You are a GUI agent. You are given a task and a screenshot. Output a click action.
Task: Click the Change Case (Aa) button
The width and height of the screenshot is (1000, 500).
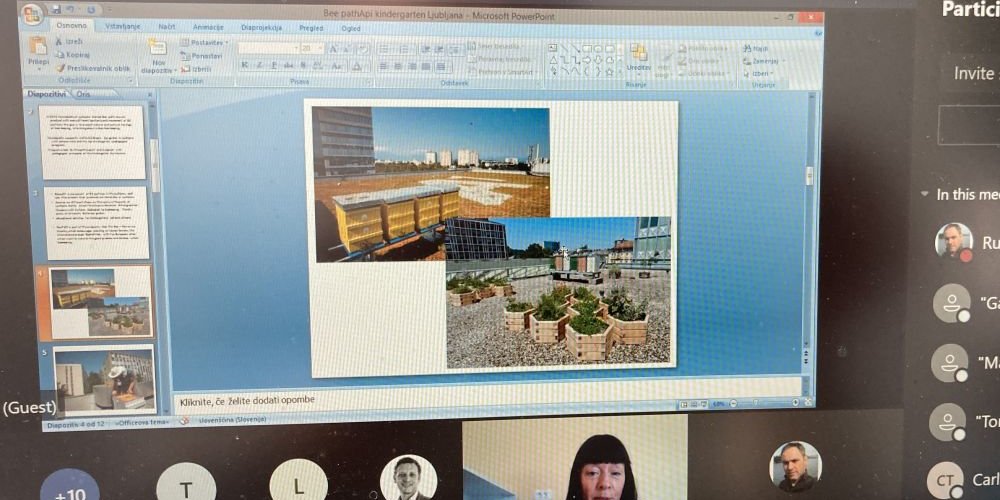(338, 66)
